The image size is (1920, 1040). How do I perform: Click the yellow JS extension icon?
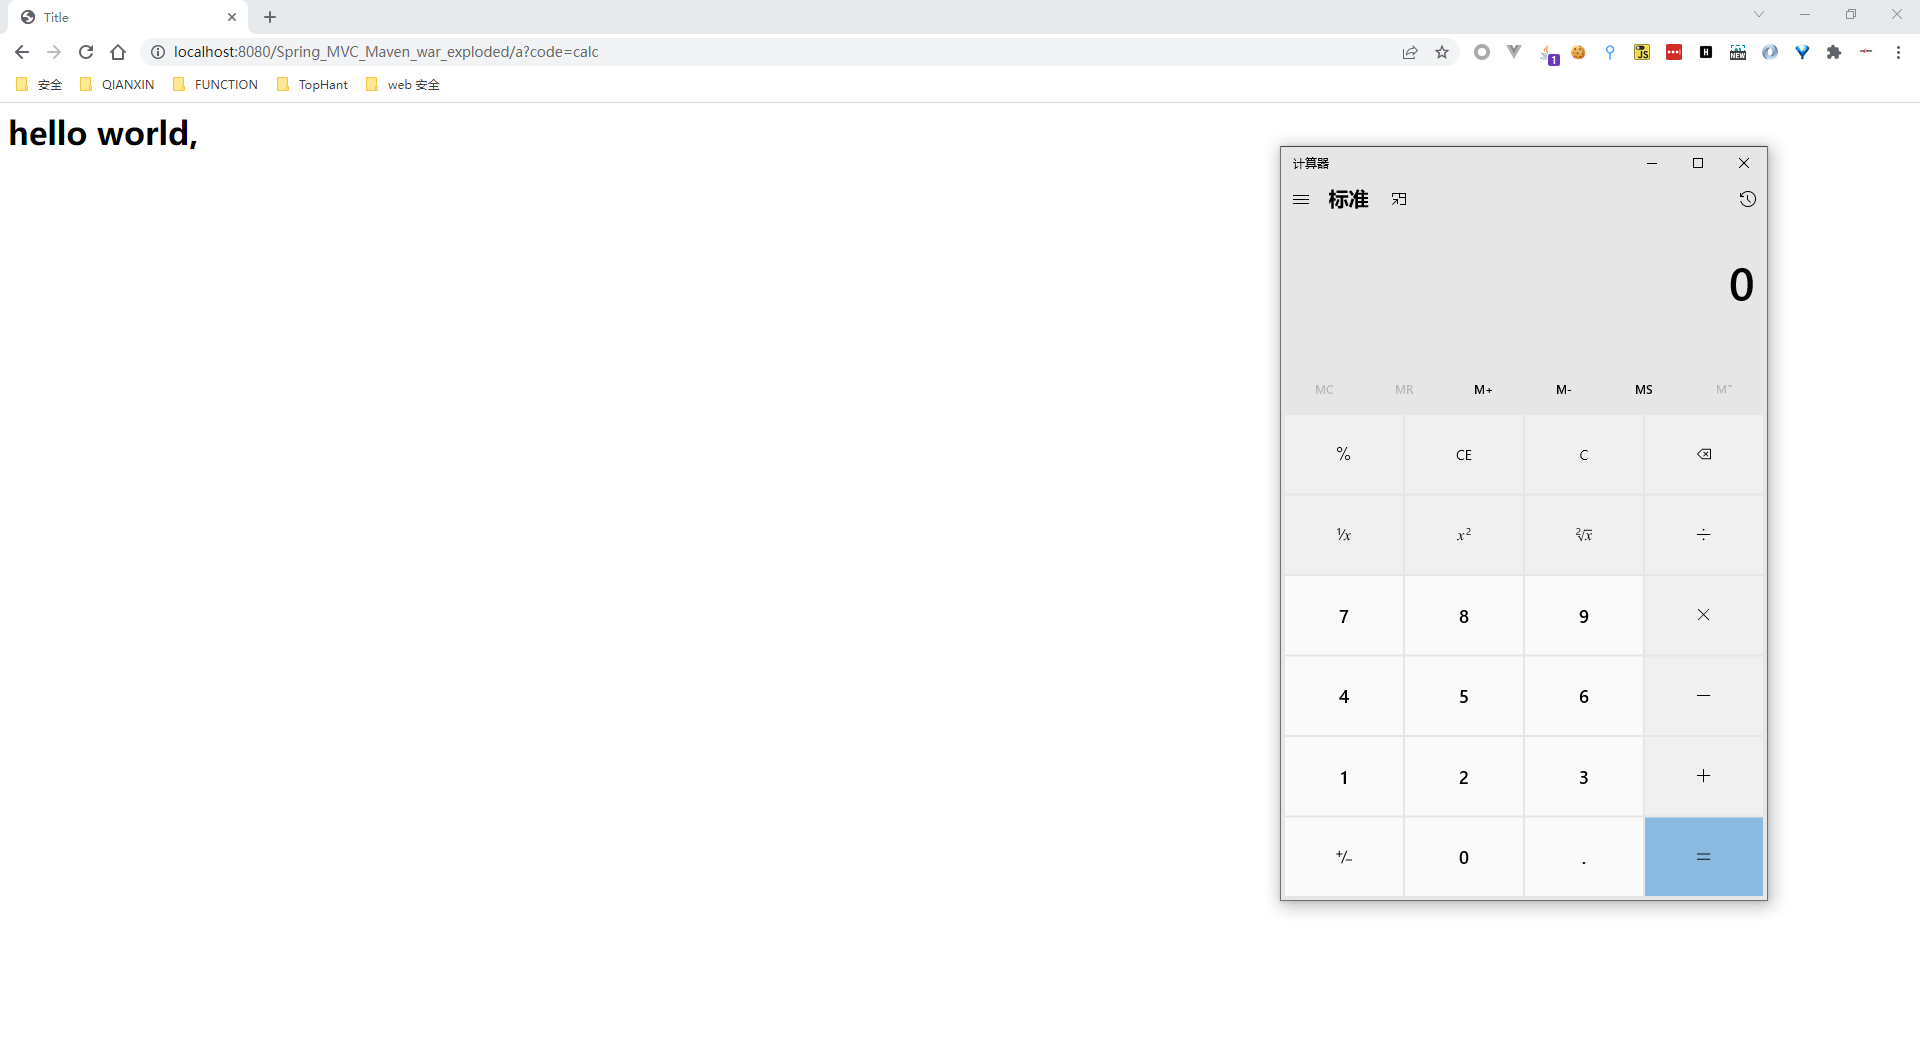[x=1642, y=52]
